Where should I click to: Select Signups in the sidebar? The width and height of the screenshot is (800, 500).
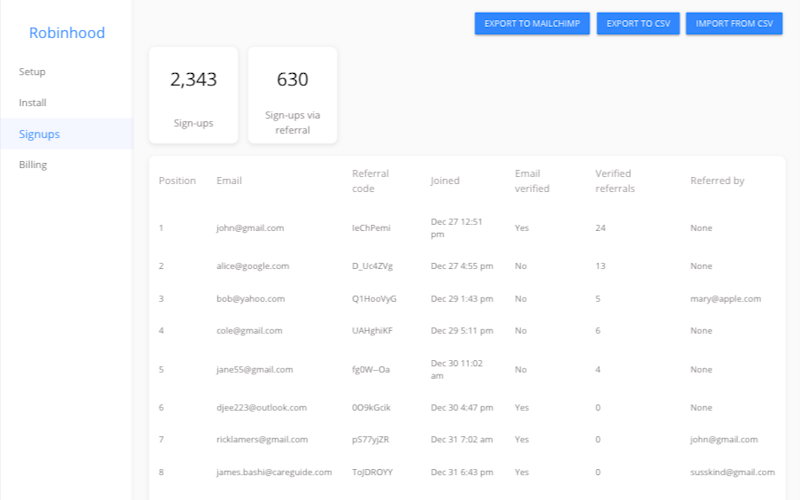pos(39,134)
